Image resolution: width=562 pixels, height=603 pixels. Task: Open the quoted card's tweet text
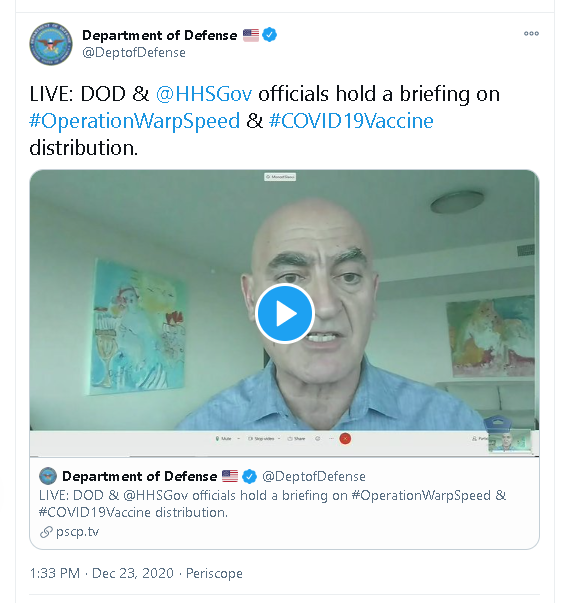(x=272, y=504)
